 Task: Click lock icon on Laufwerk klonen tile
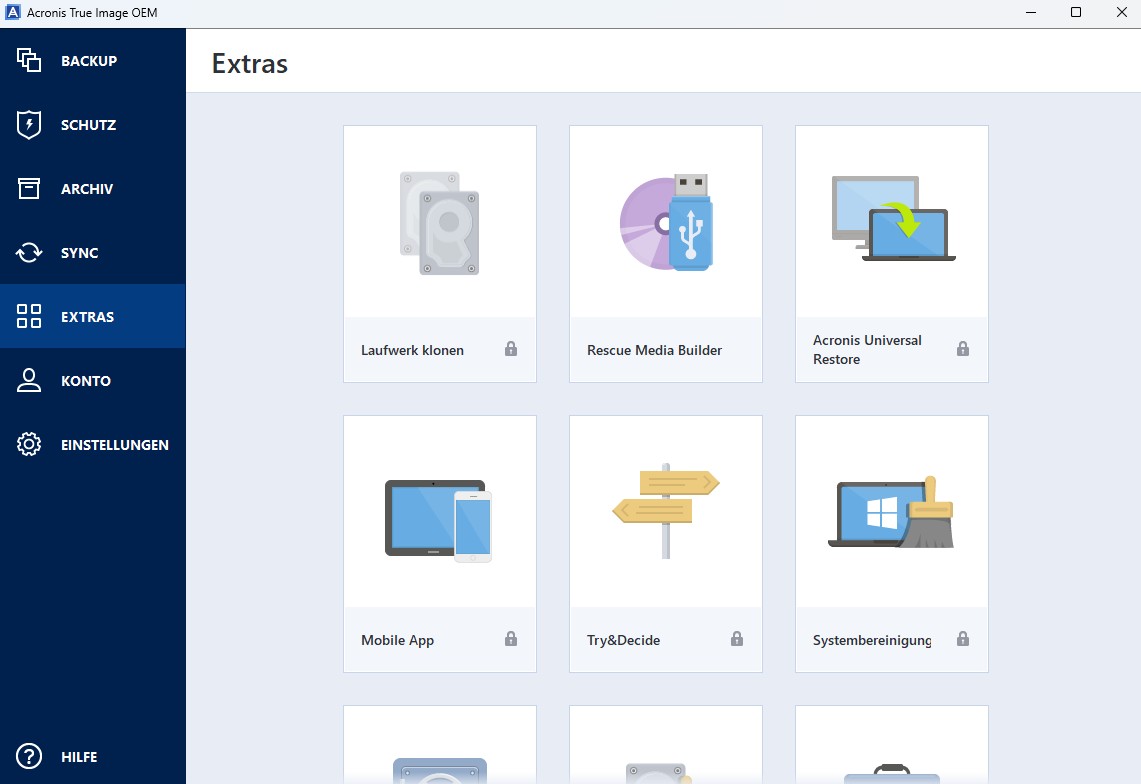pos(511,349)
